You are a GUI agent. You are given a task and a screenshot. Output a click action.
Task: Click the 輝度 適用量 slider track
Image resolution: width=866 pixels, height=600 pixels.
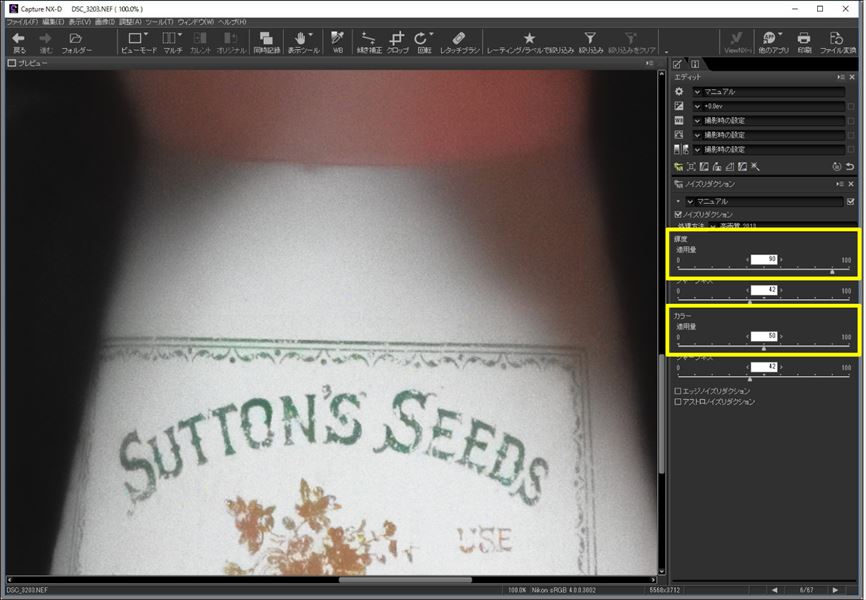pyautogui.click(x=764, y=269)
